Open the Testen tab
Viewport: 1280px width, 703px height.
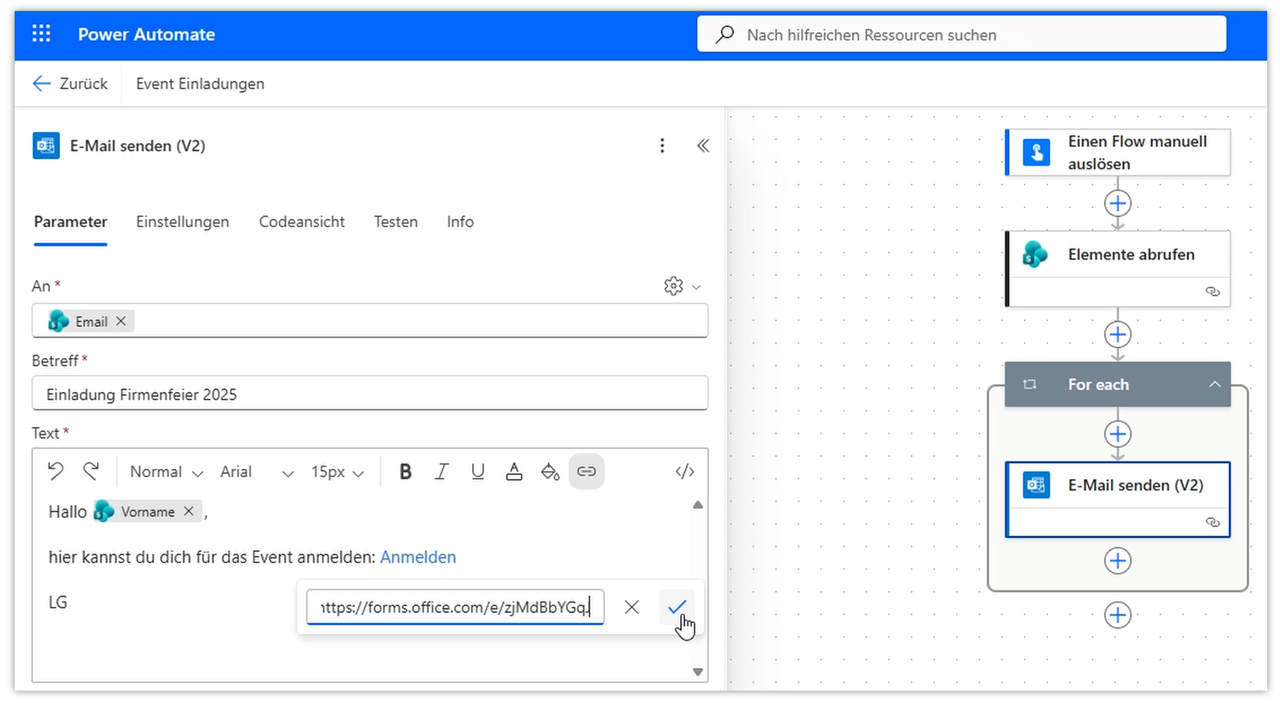[x=396, y=222]
